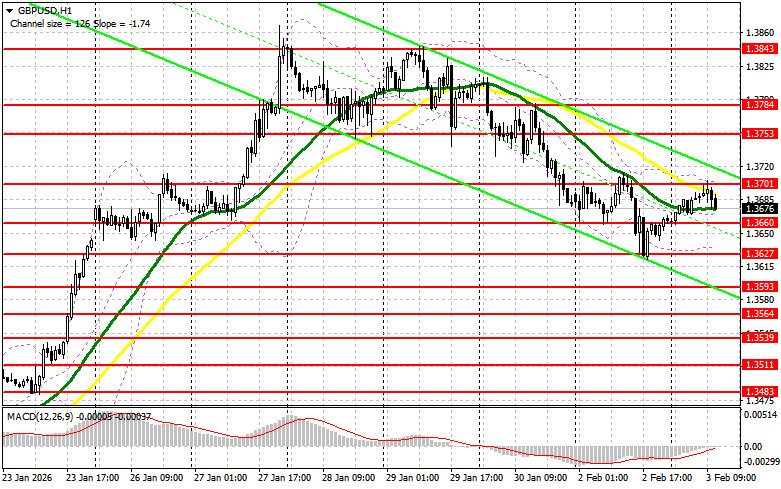781x489 pixels.
Task: Select the 1.3660 support price tag
Action: click(759, 222)
